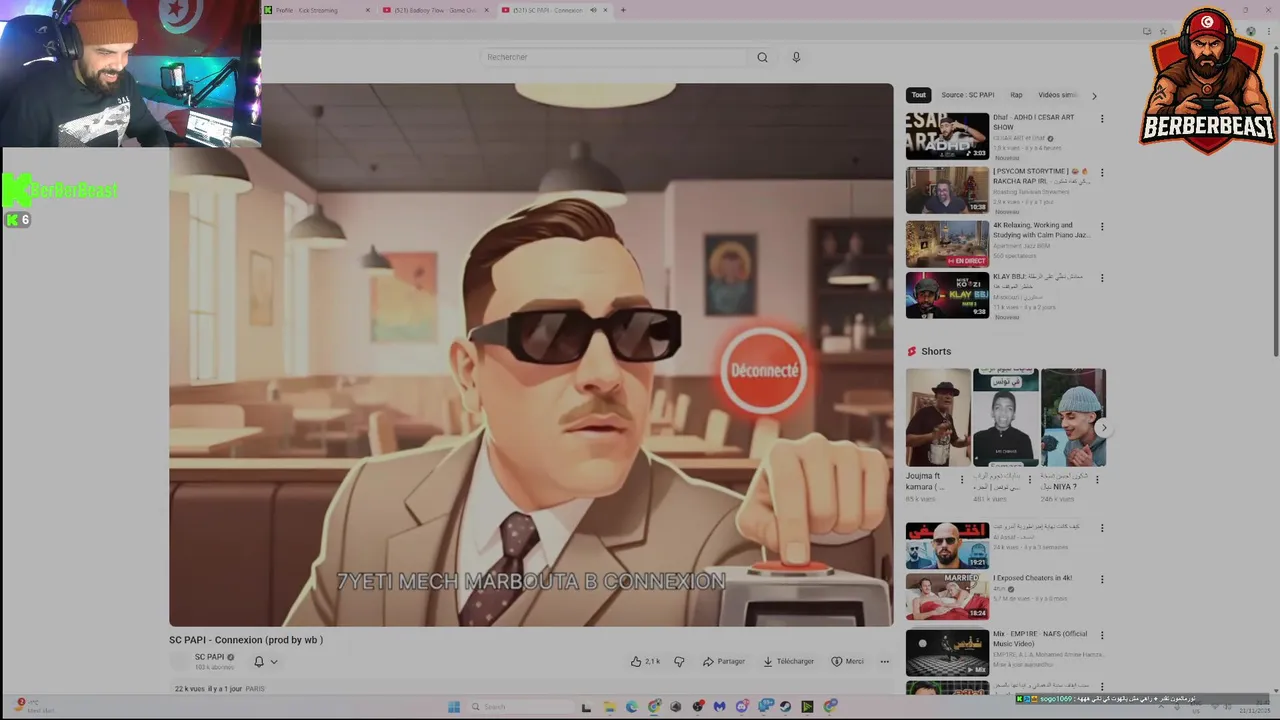This screenshot has height=720, width=1280.
Task: Open Discord from the taskbar
Action: [742, 707]
